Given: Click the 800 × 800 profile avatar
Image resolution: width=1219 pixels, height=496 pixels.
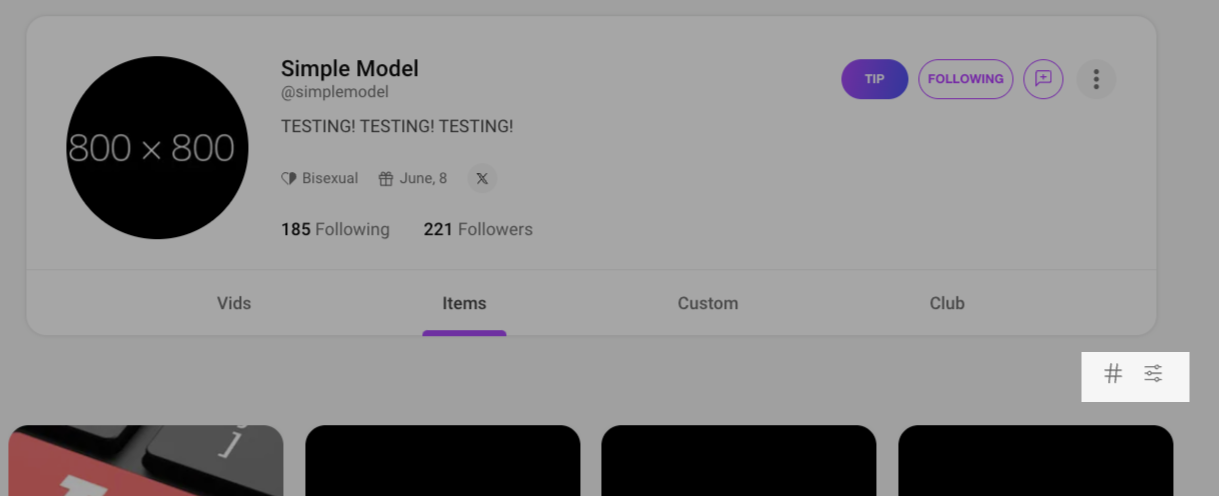Looking at the screenshot, I should coord(157,148).
